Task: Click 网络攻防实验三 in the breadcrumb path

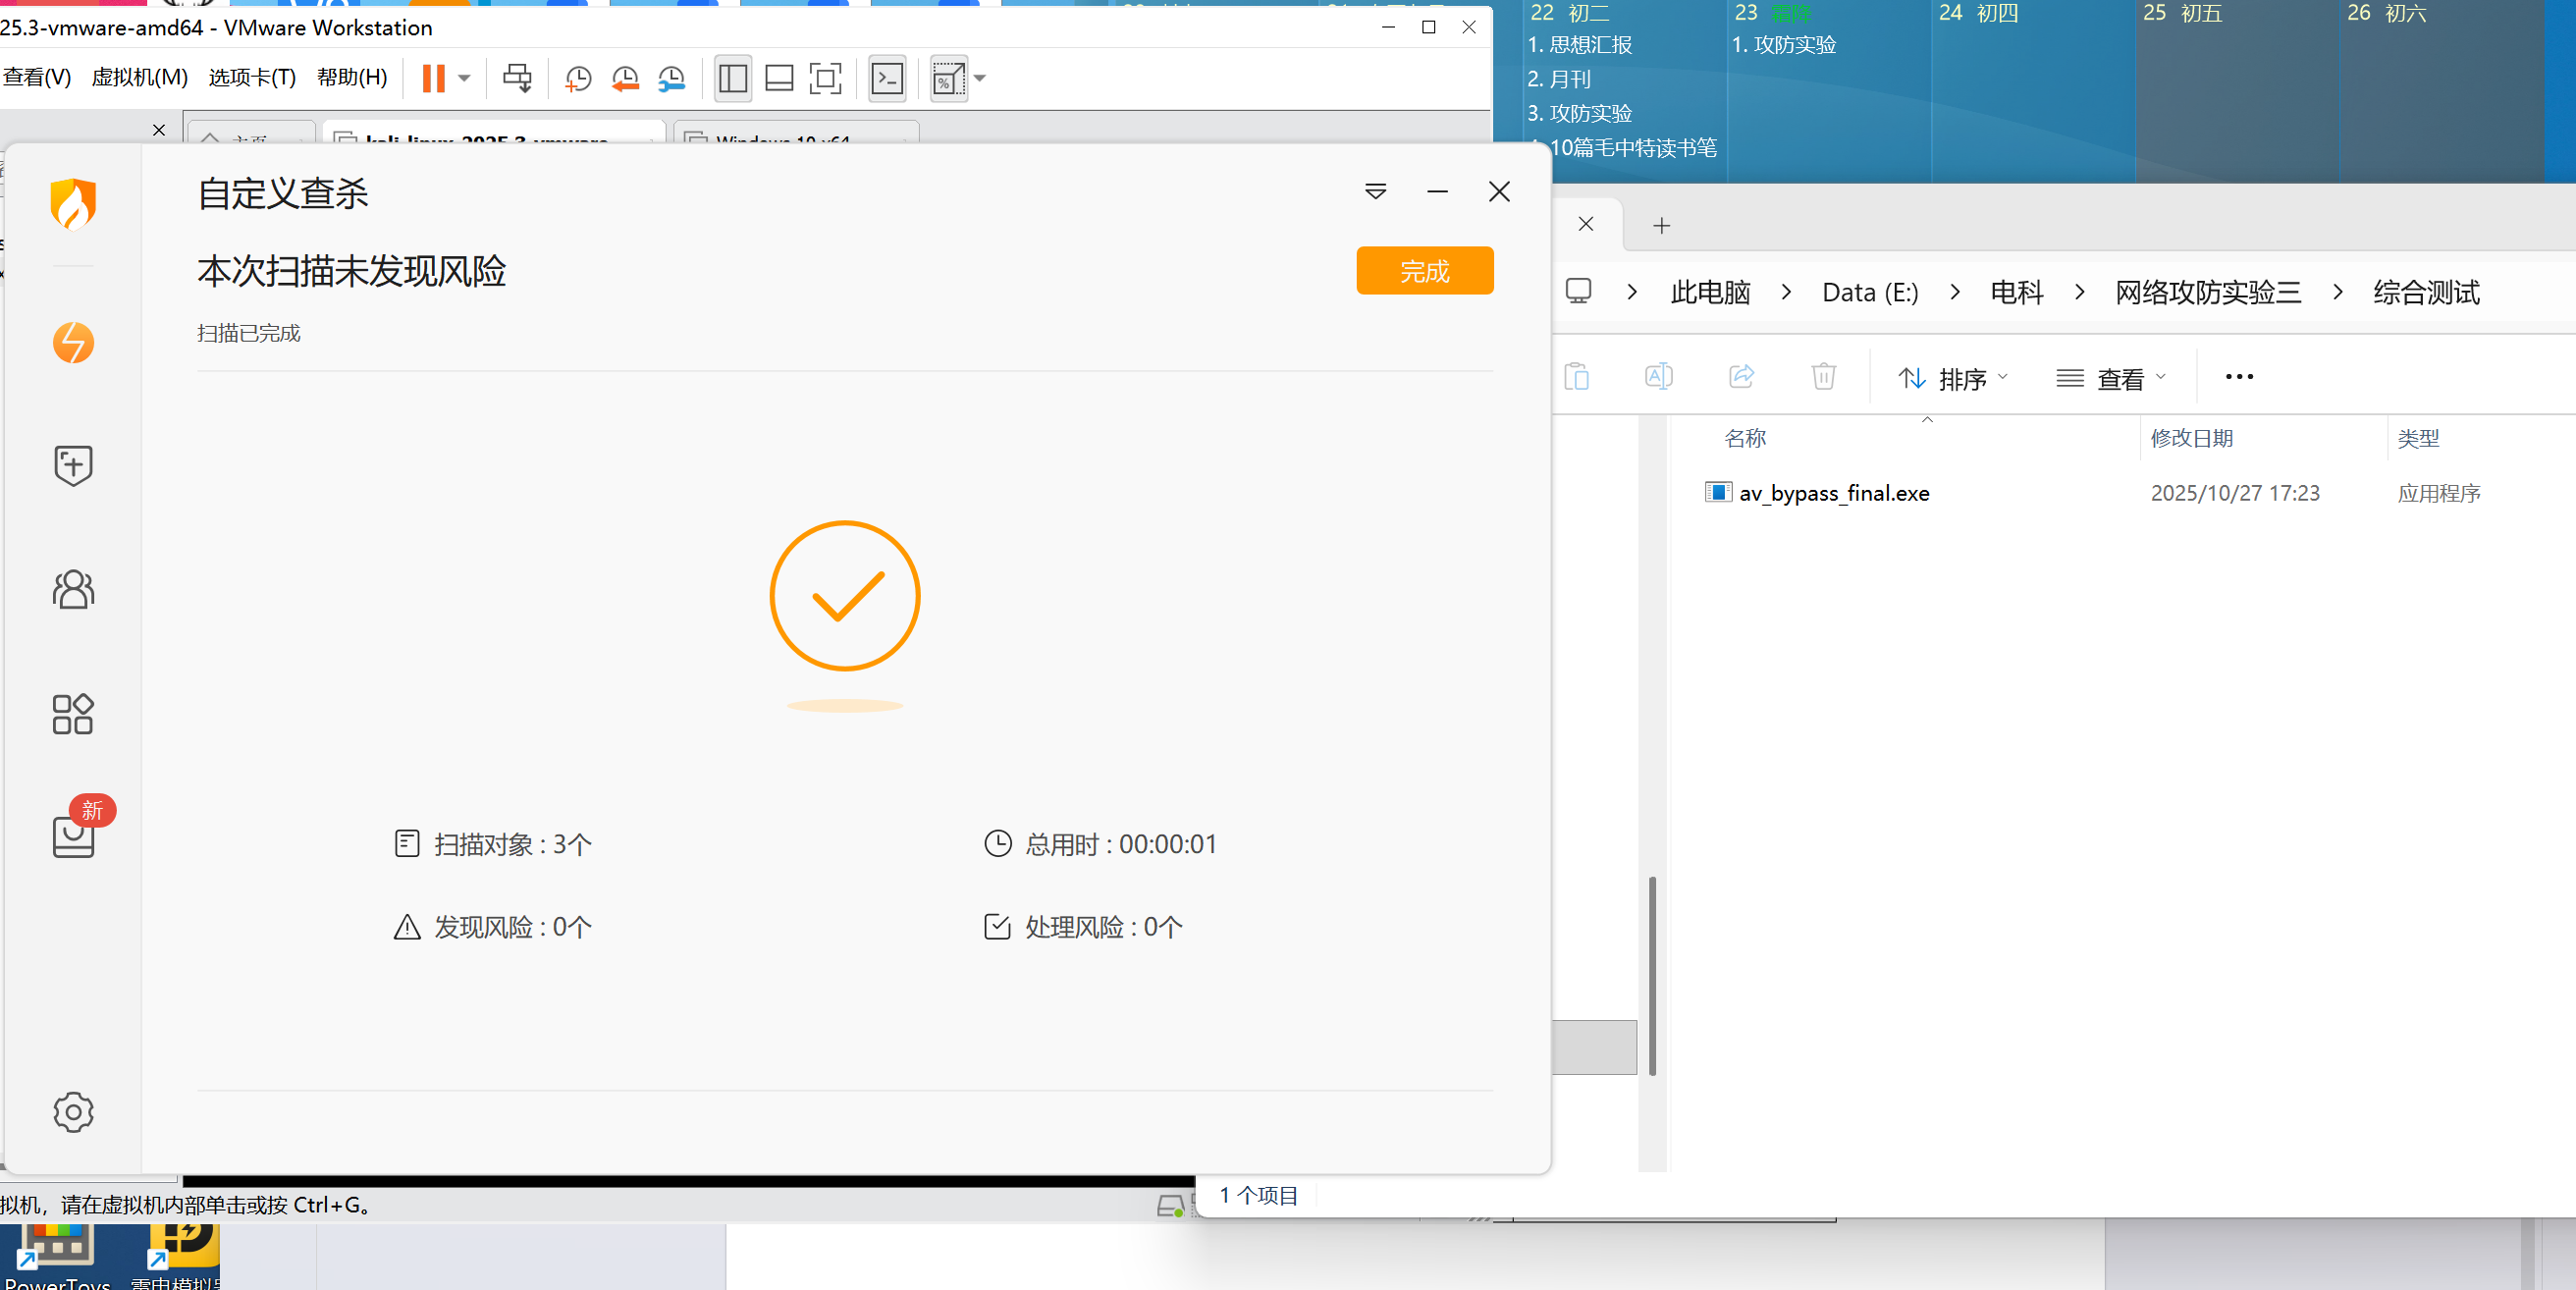Action: [x=2207, y=292]
